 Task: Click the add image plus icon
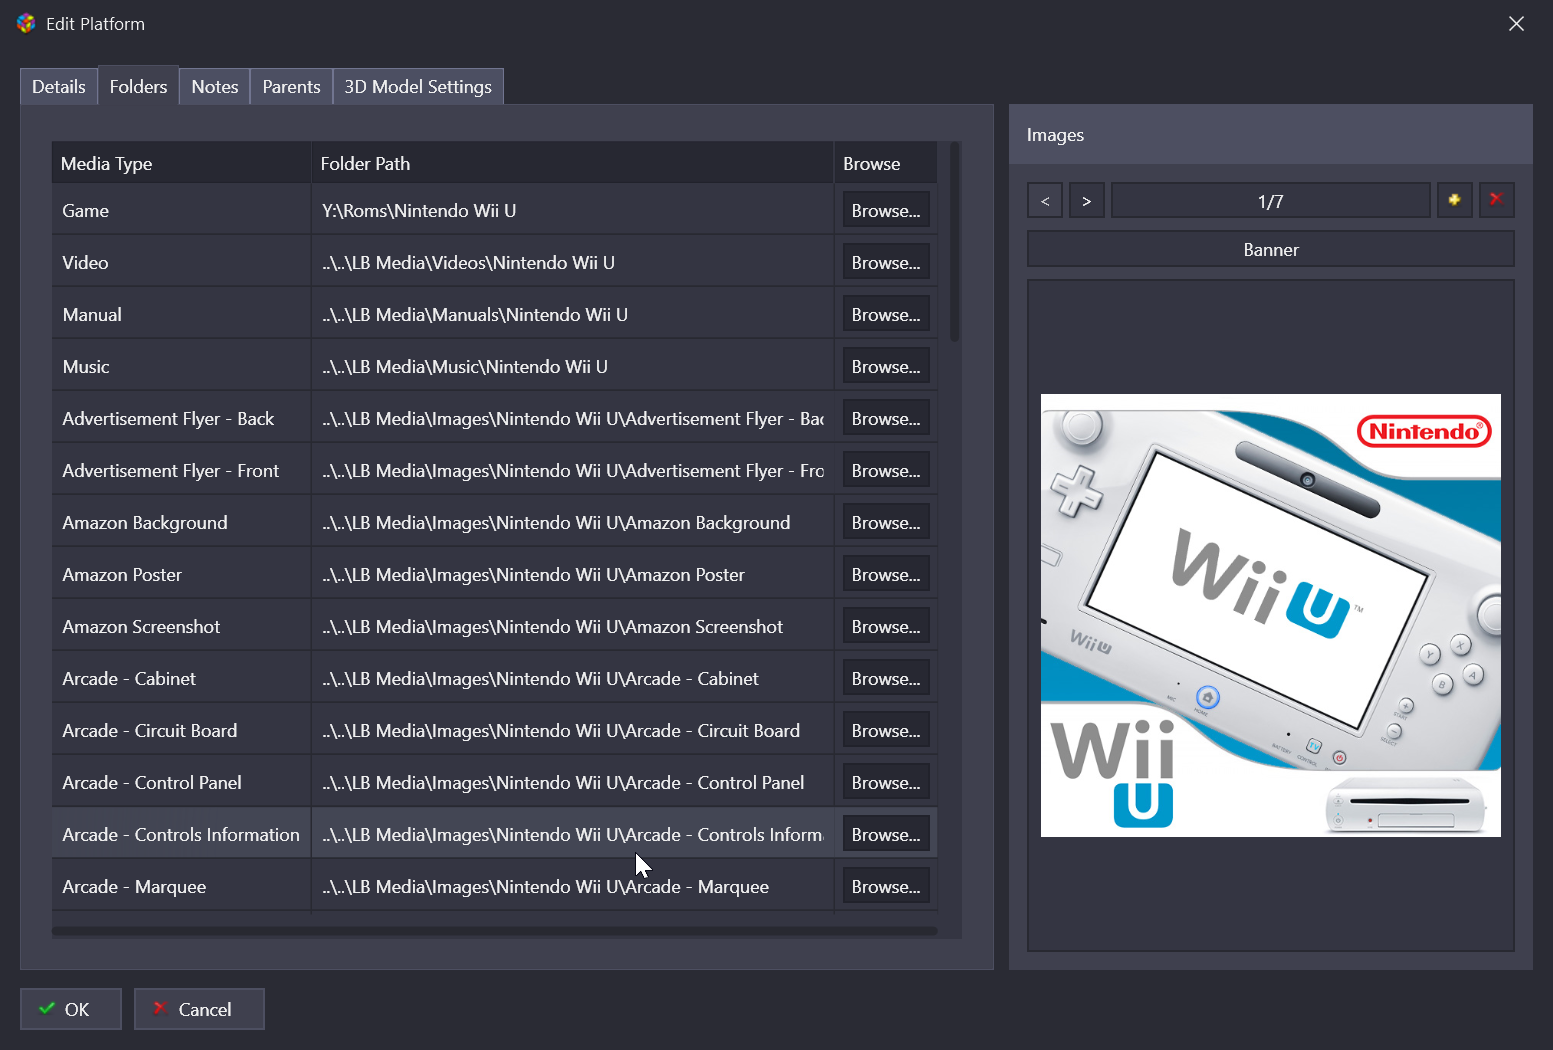[x=1454, y=200]
